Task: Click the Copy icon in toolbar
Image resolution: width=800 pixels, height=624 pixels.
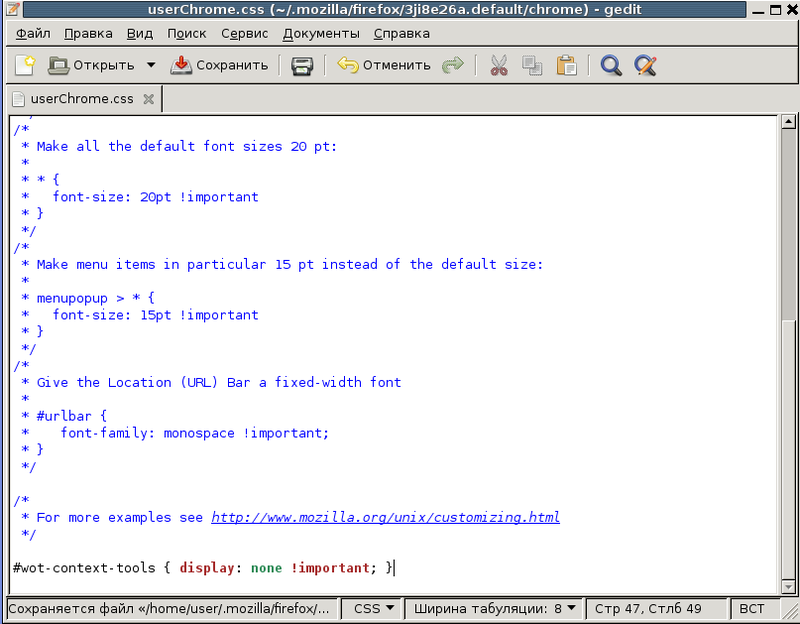Action: click(x=532, y=66)
